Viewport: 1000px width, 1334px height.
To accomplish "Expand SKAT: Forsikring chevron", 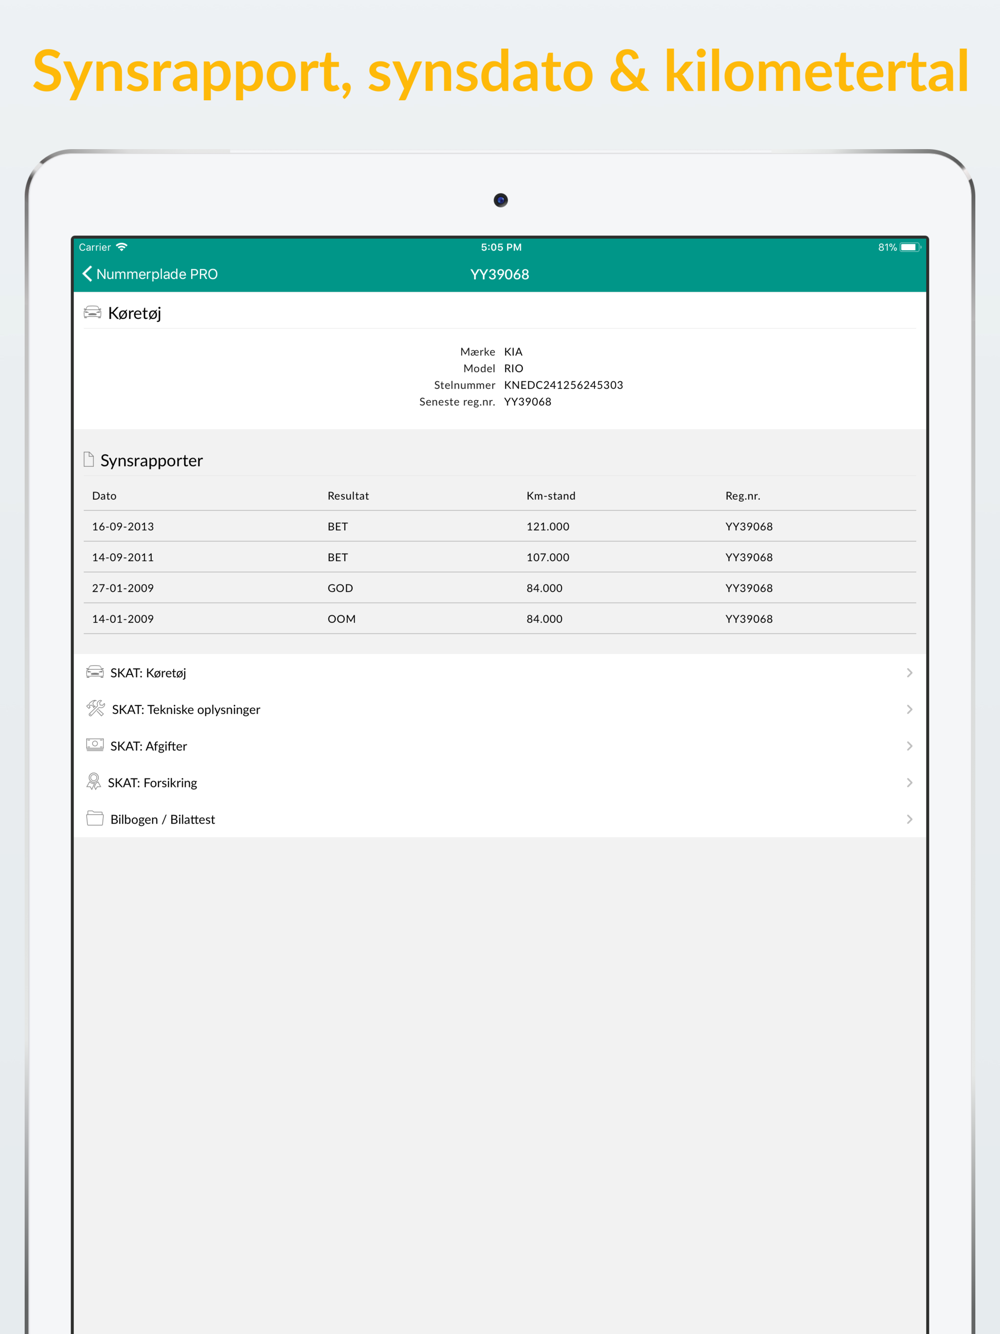I will (x=909, y=782).
